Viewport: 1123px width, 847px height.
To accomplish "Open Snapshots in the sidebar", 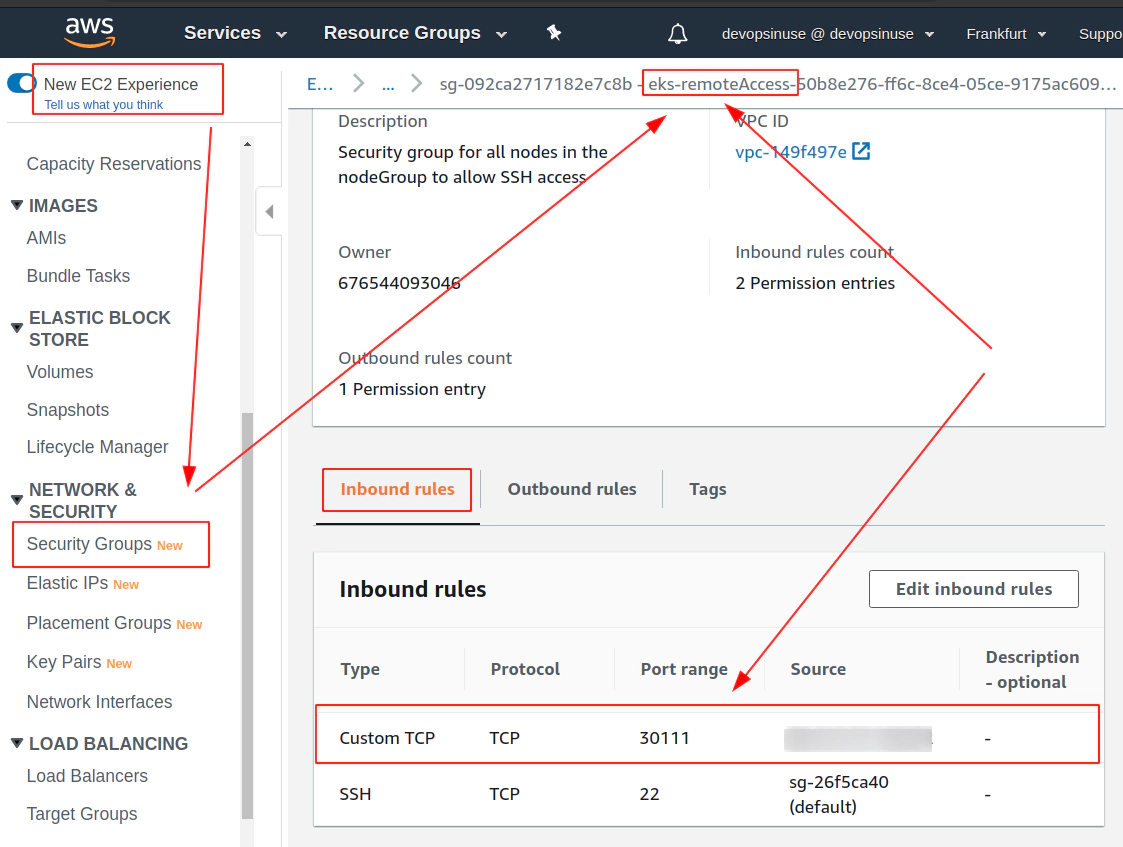I will (x=68, y=410).
